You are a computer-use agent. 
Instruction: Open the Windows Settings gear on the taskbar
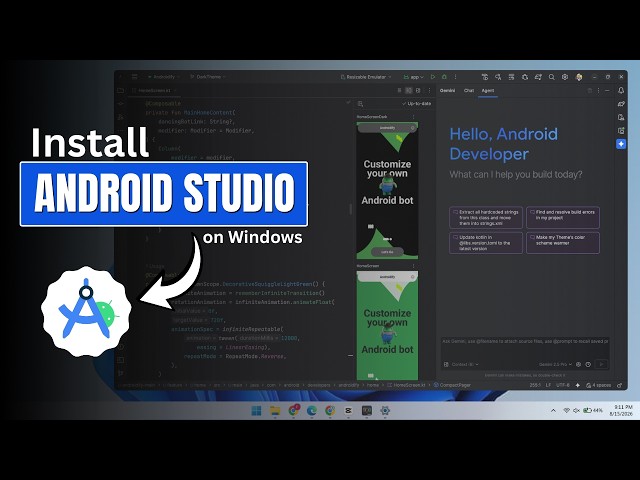tap(385, 410)
